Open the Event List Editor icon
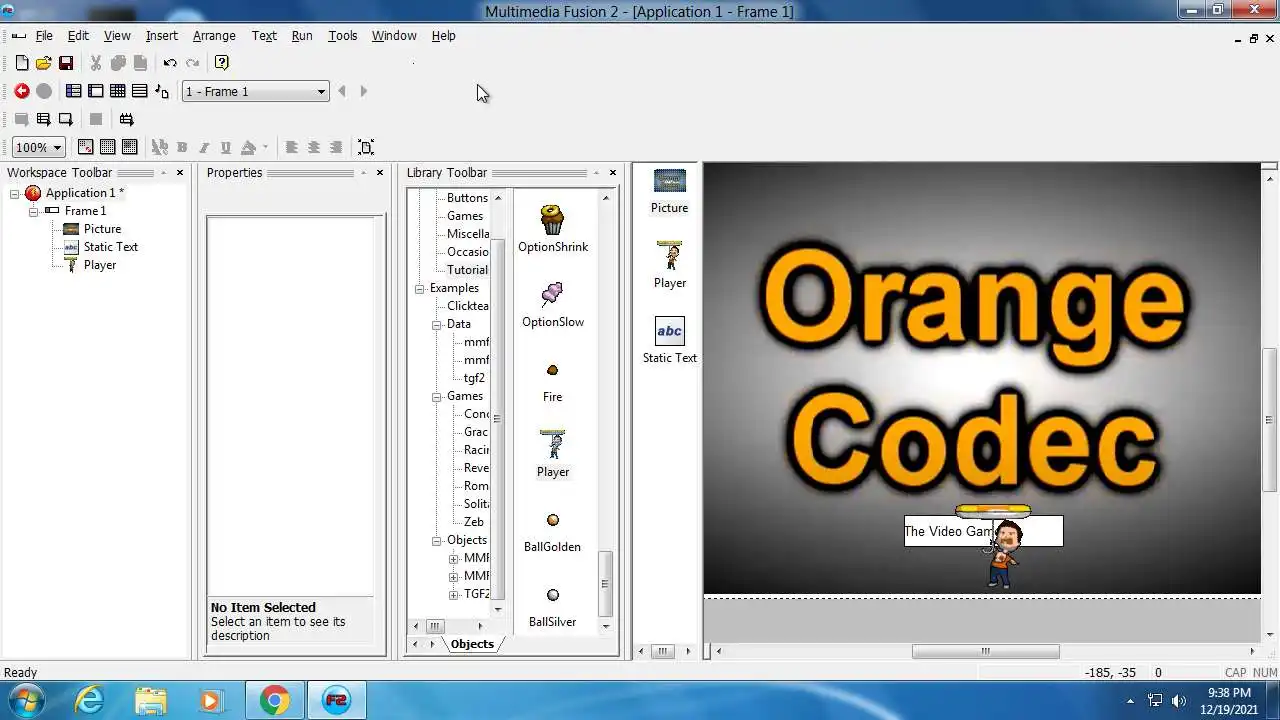The image size is (1280, 720). tap(140, 91)
